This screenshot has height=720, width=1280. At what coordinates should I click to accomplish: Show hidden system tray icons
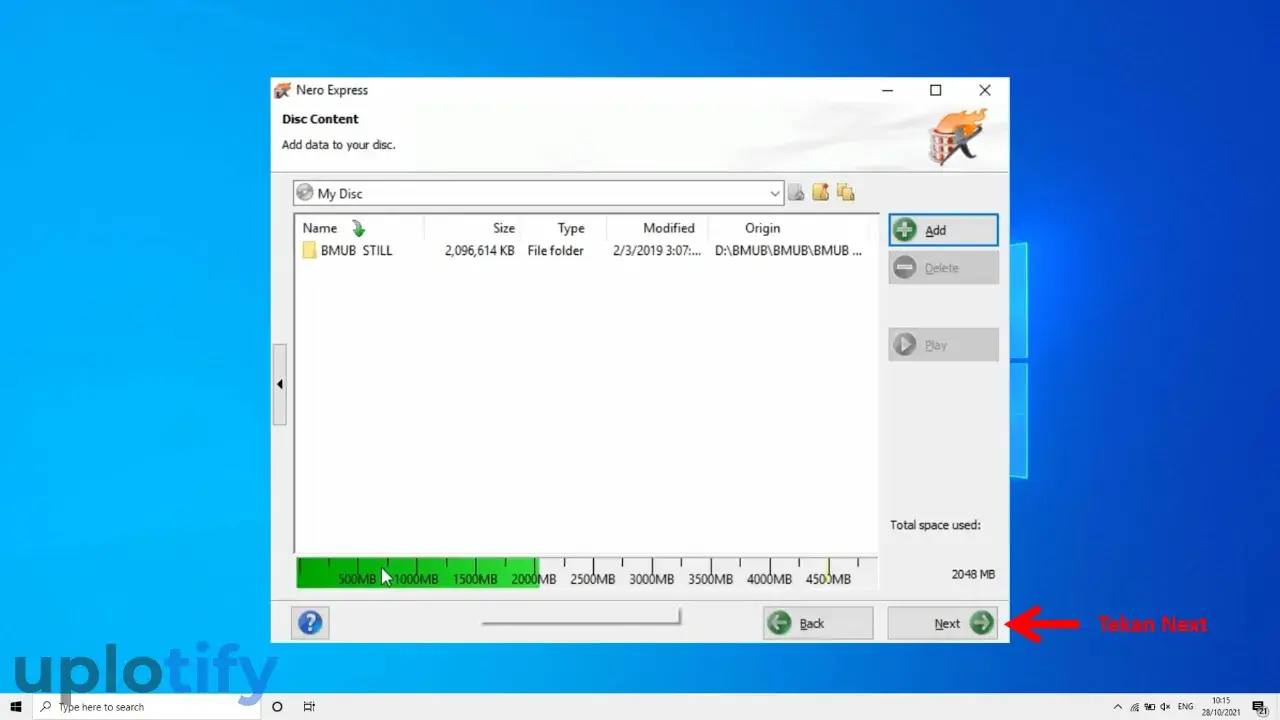tap(1119, 707)
